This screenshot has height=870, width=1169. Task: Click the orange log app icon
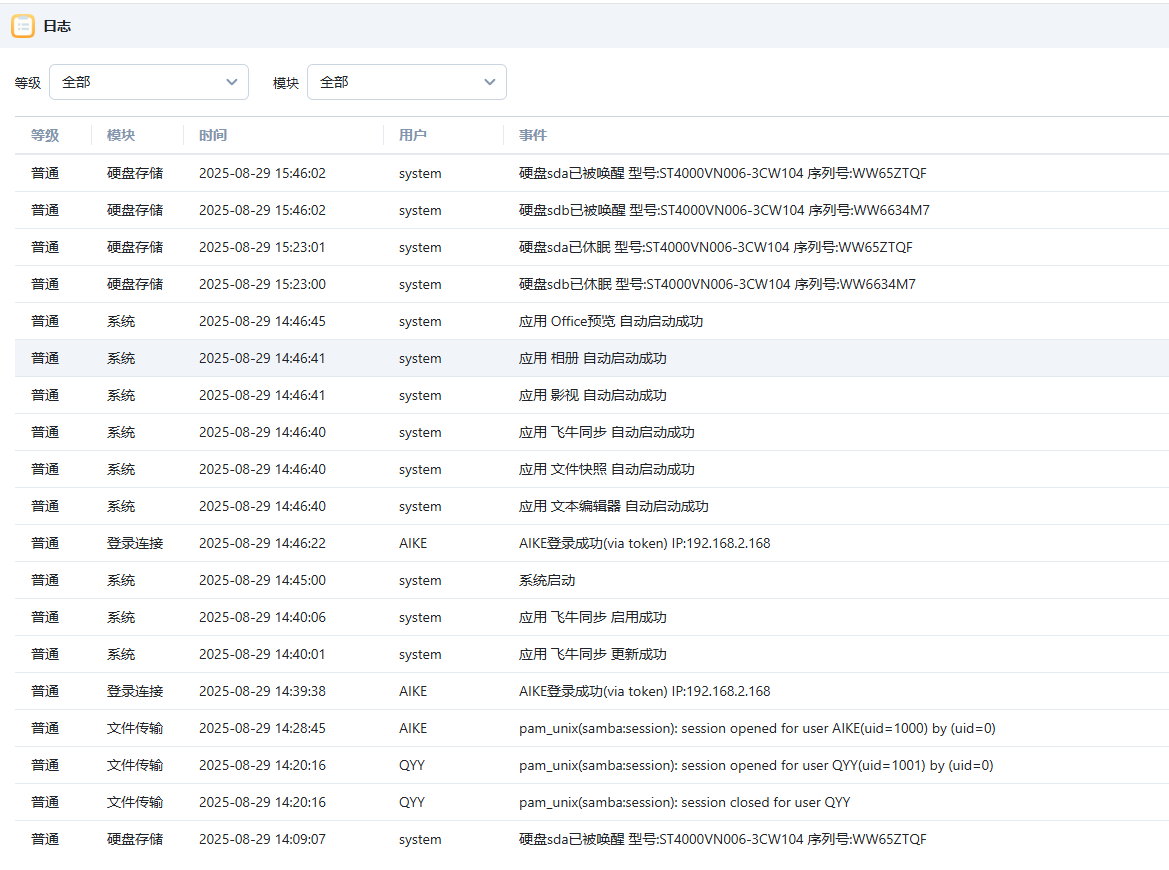[23, 26]
